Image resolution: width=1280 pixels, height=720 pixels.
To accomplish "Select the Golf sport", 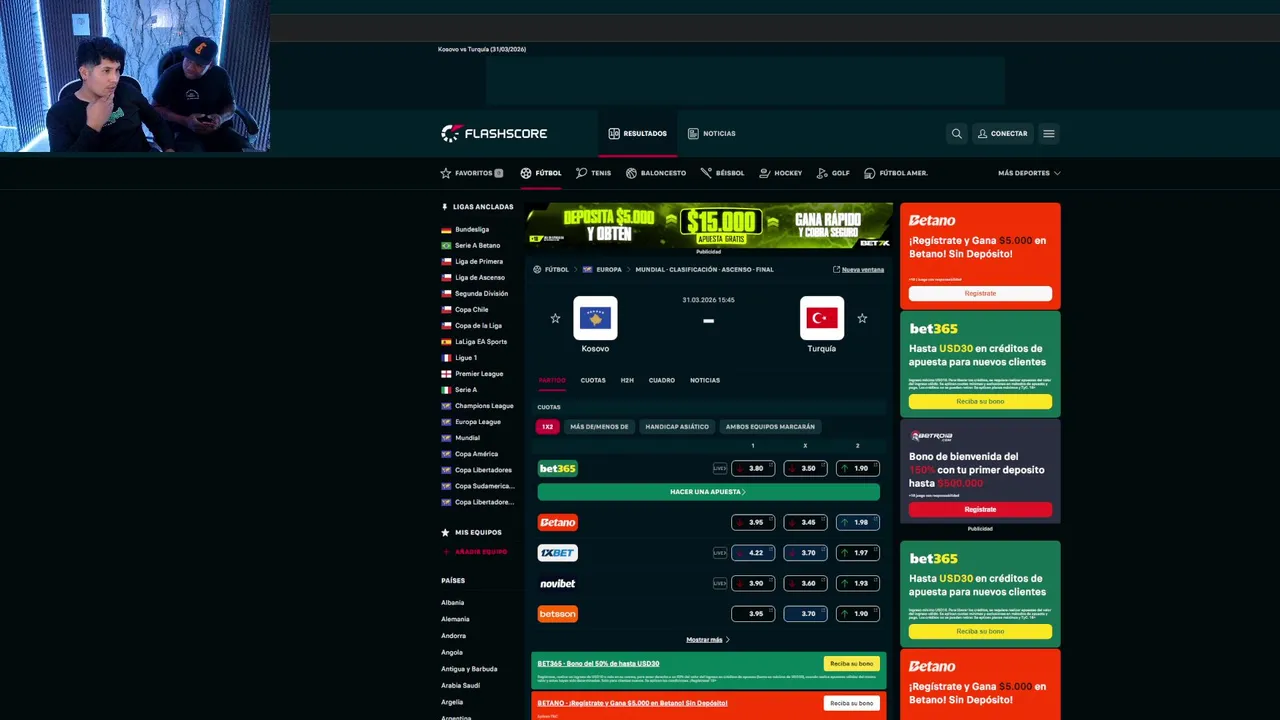I will click(x=833, y=173).
